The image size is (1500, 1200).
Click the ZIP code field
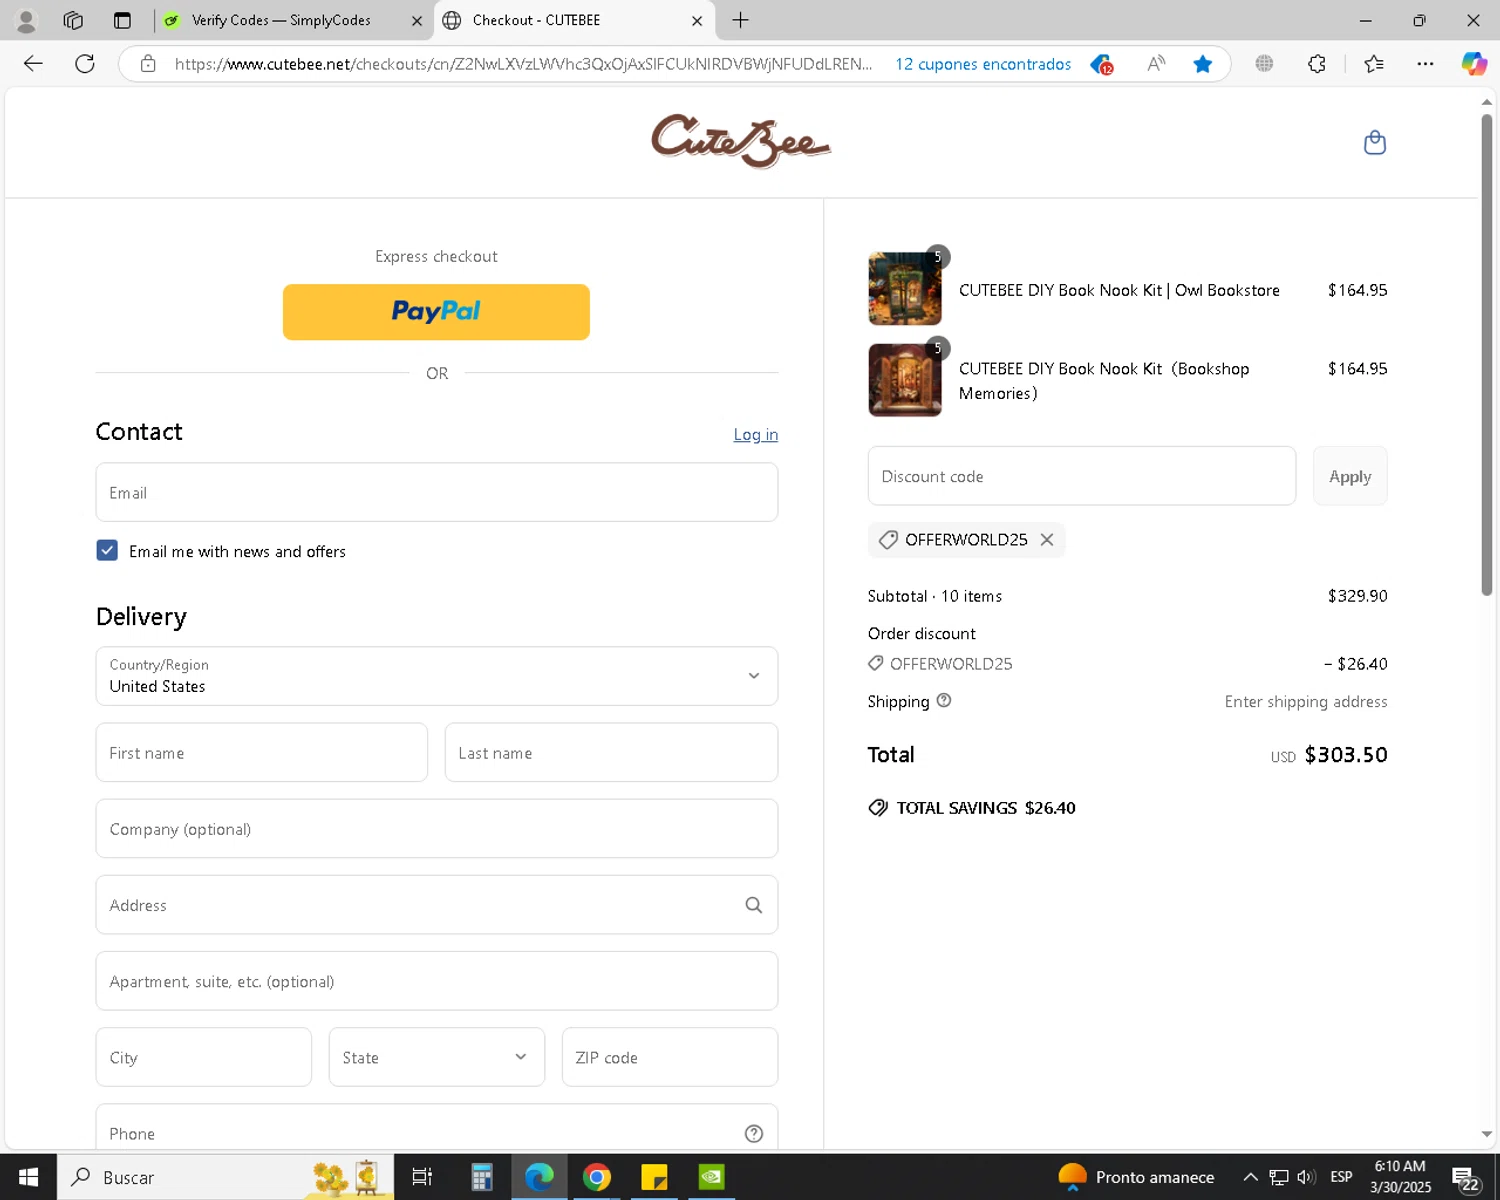tap(670, 1057)
